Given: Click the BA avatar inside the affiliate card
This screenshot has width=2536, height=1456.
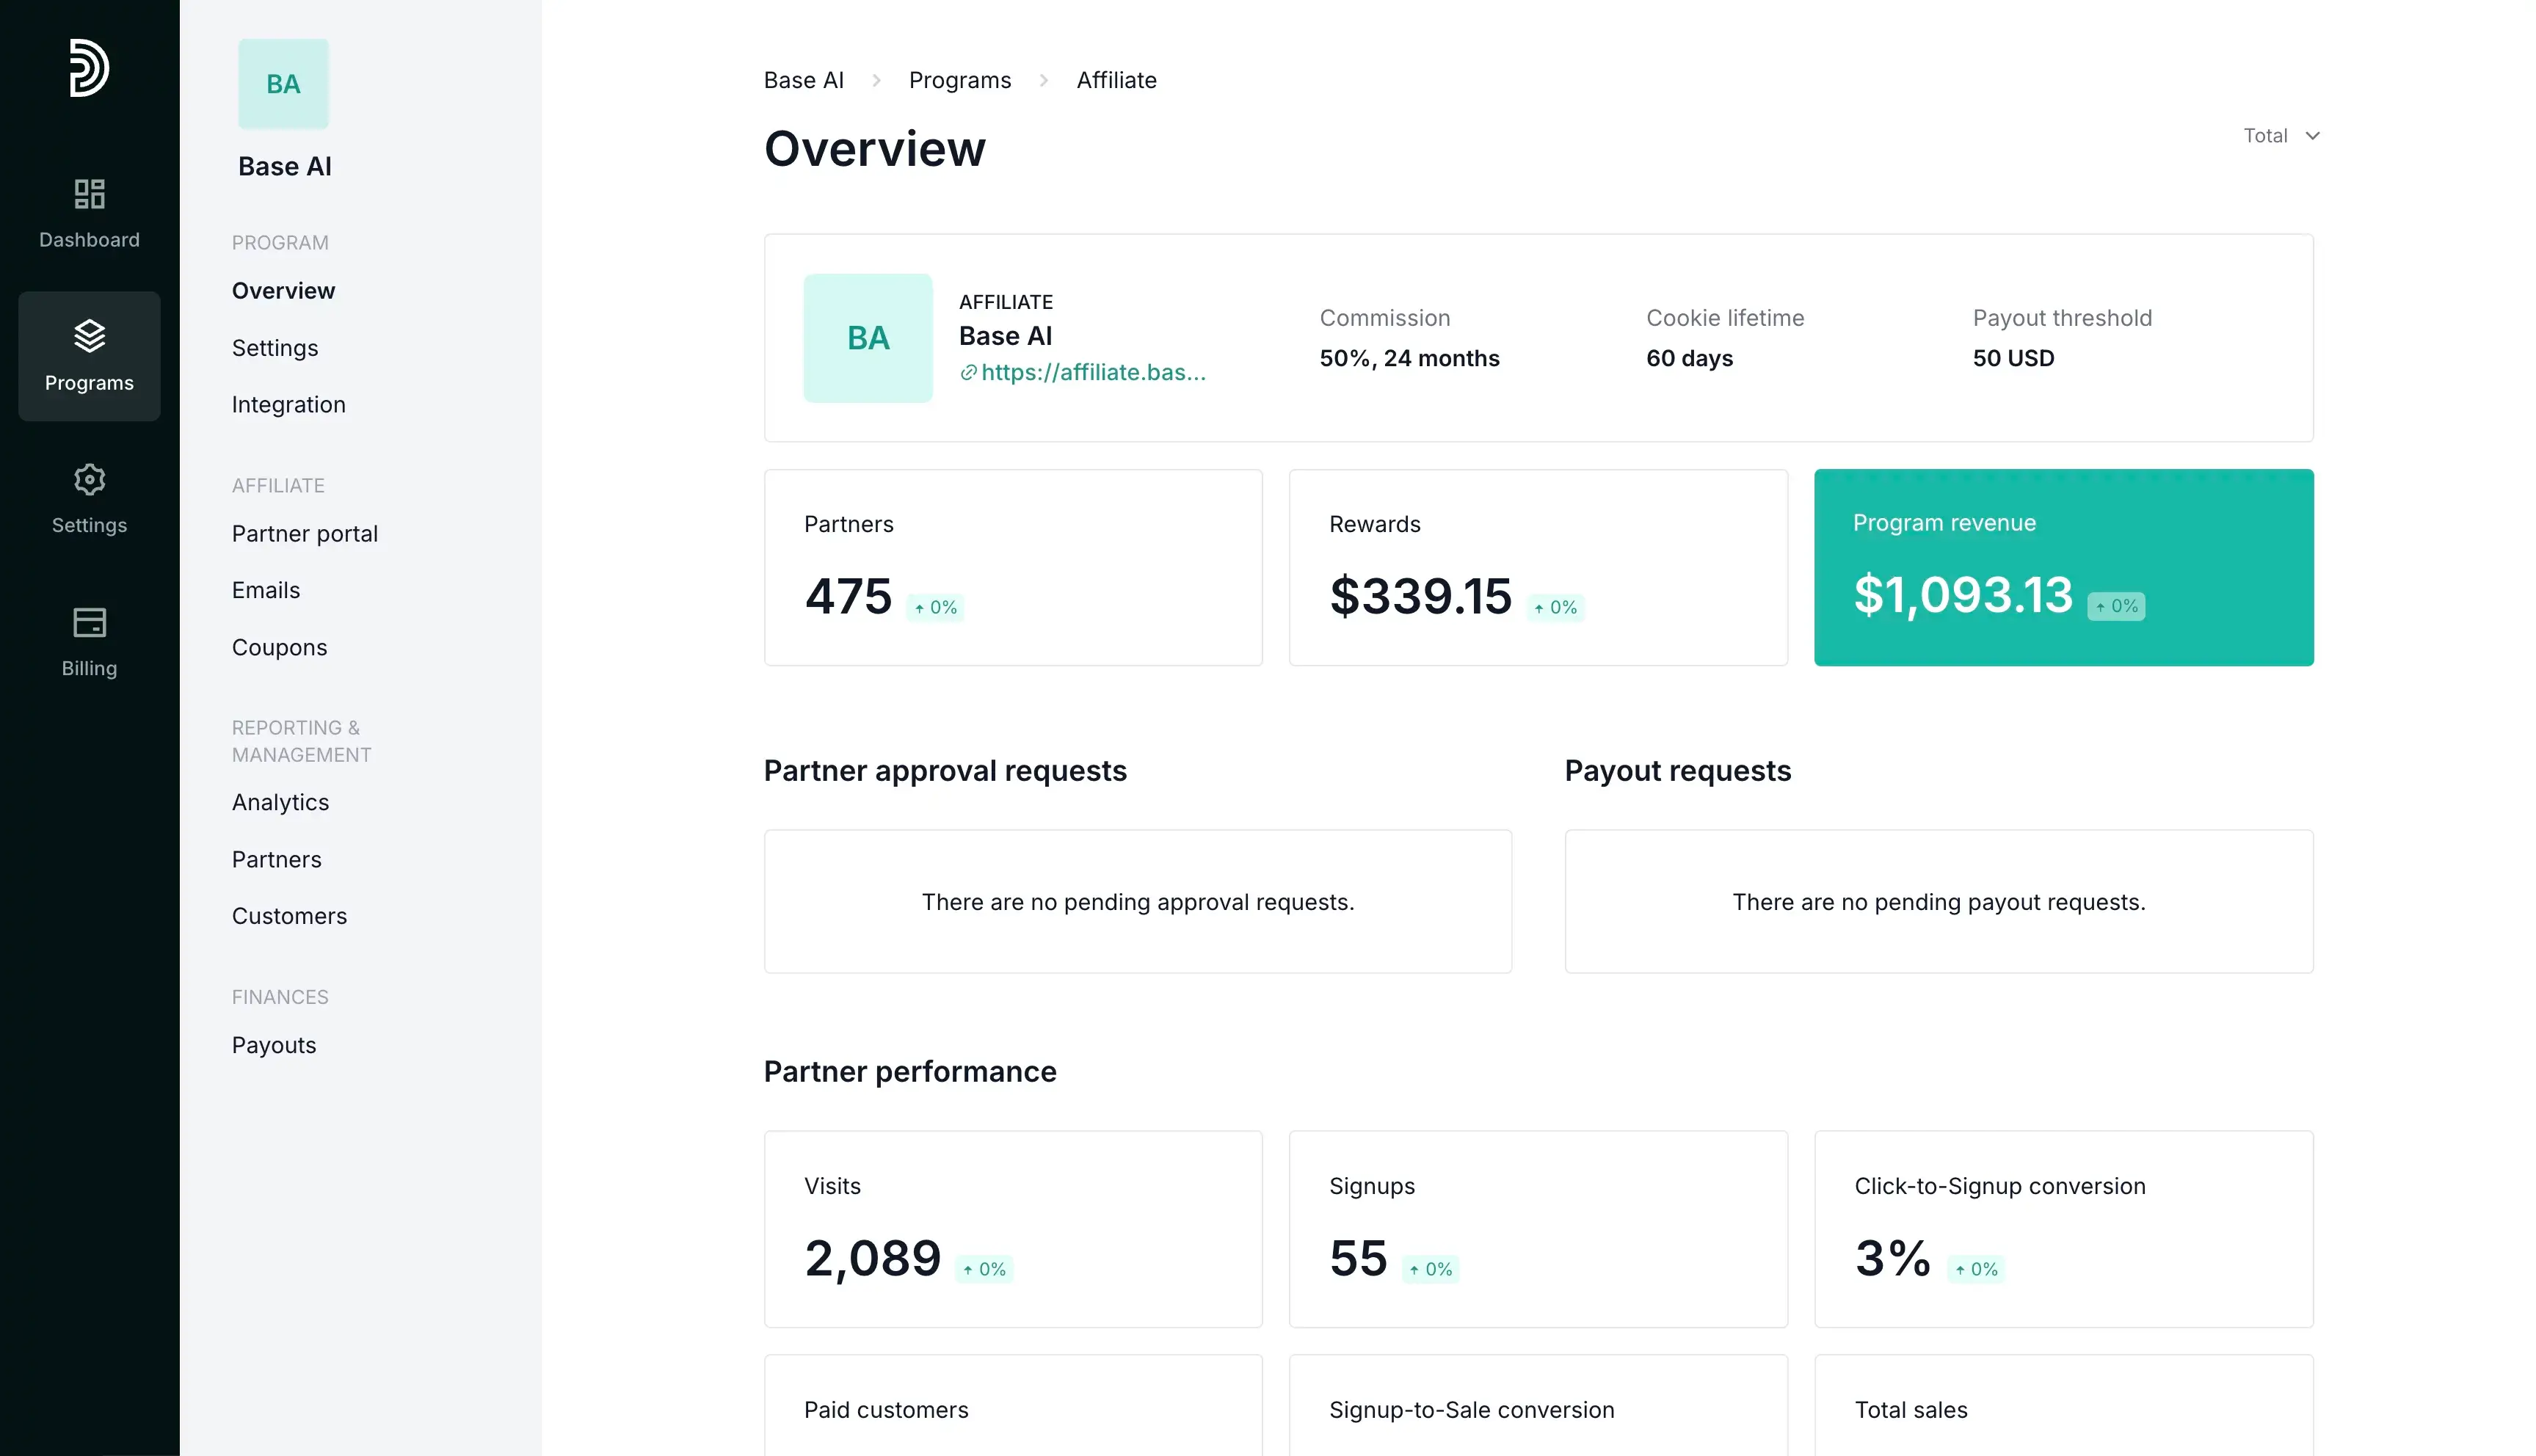Looking at the screenshot, I should pos(867,338).
